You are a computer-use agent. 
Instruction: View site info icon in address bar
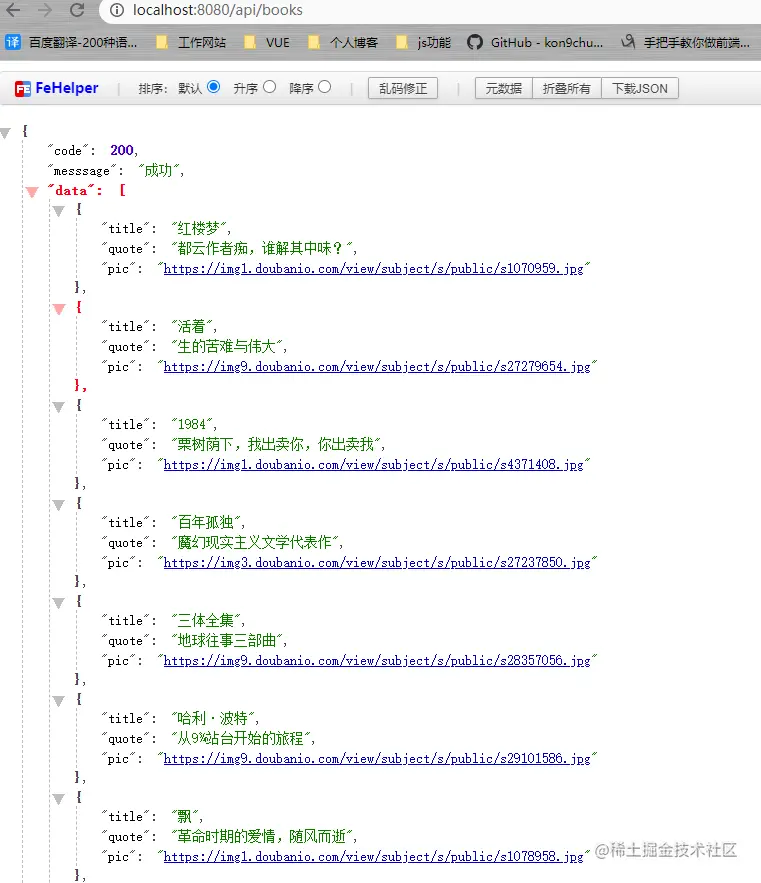[x=117, y=10]
